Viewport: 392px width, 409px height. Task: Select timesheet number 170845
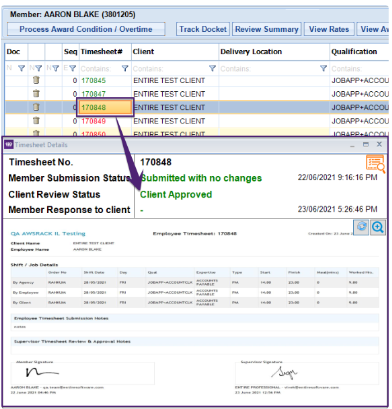[x=93, y=80]
